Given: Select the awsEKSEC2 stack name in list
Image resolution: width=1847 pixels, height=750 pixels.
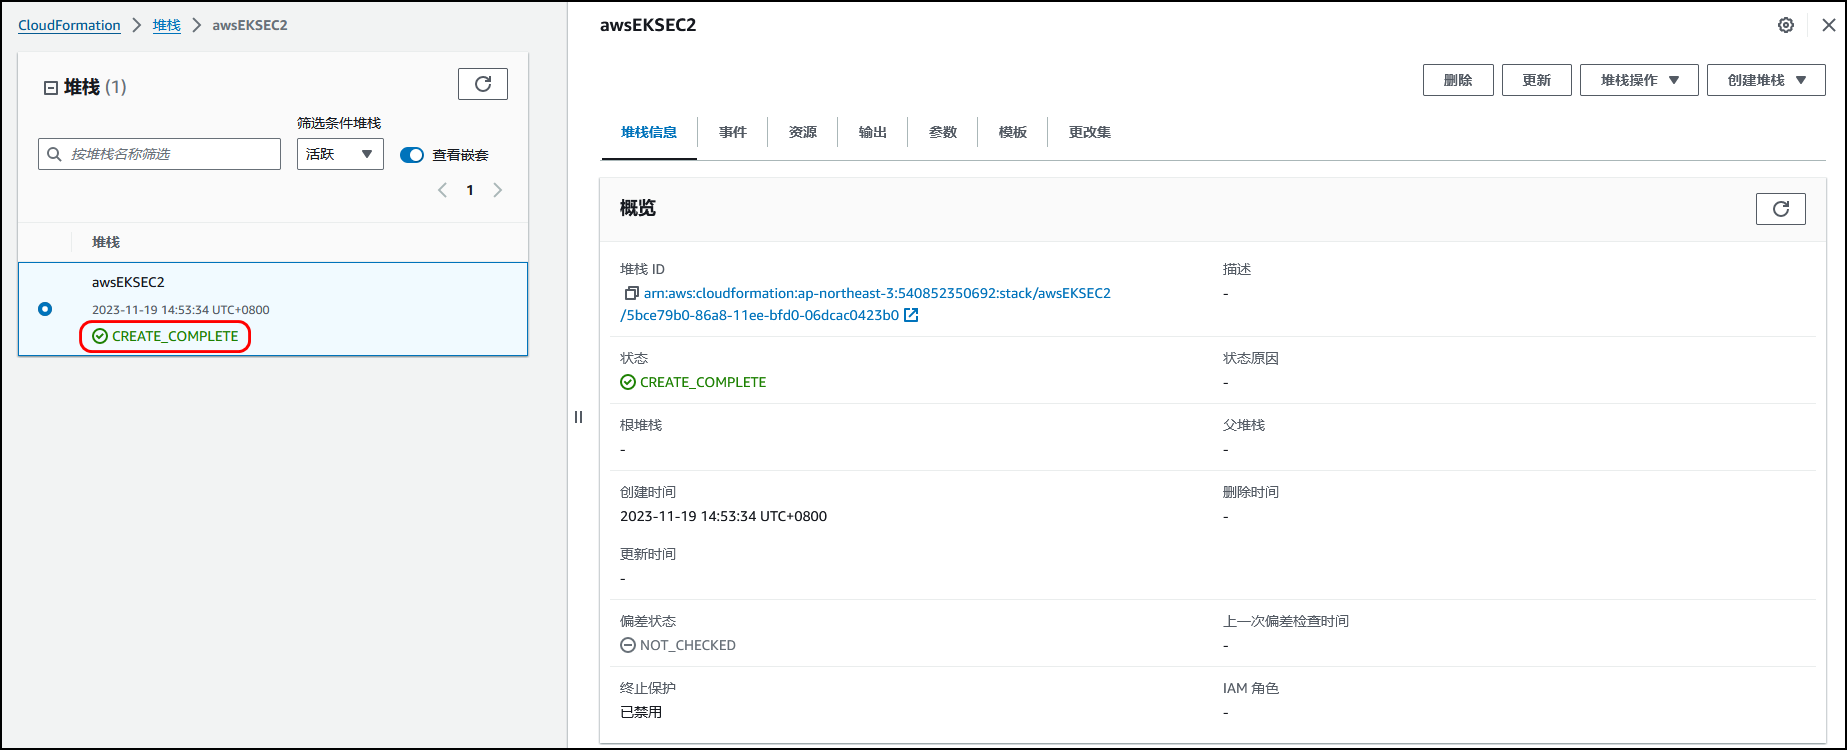Looking at the screenshot, I should tap(128, 282).
